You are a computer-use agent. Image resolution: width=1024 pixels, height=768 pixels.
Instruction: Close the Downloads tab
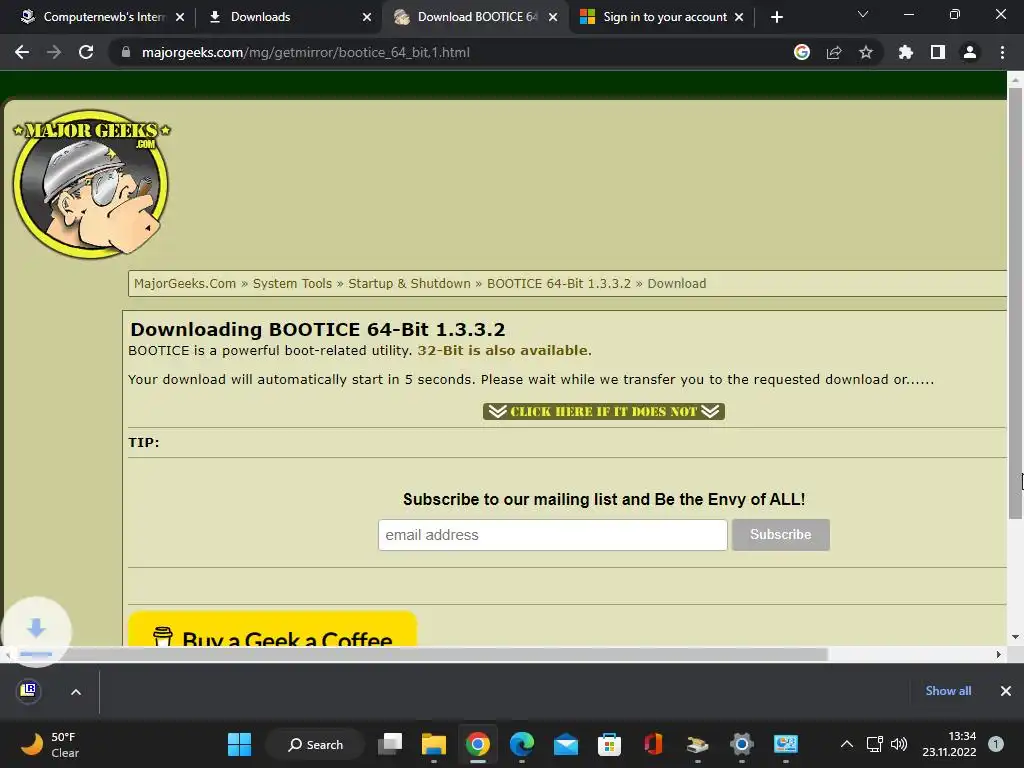[x=367, y=17]
